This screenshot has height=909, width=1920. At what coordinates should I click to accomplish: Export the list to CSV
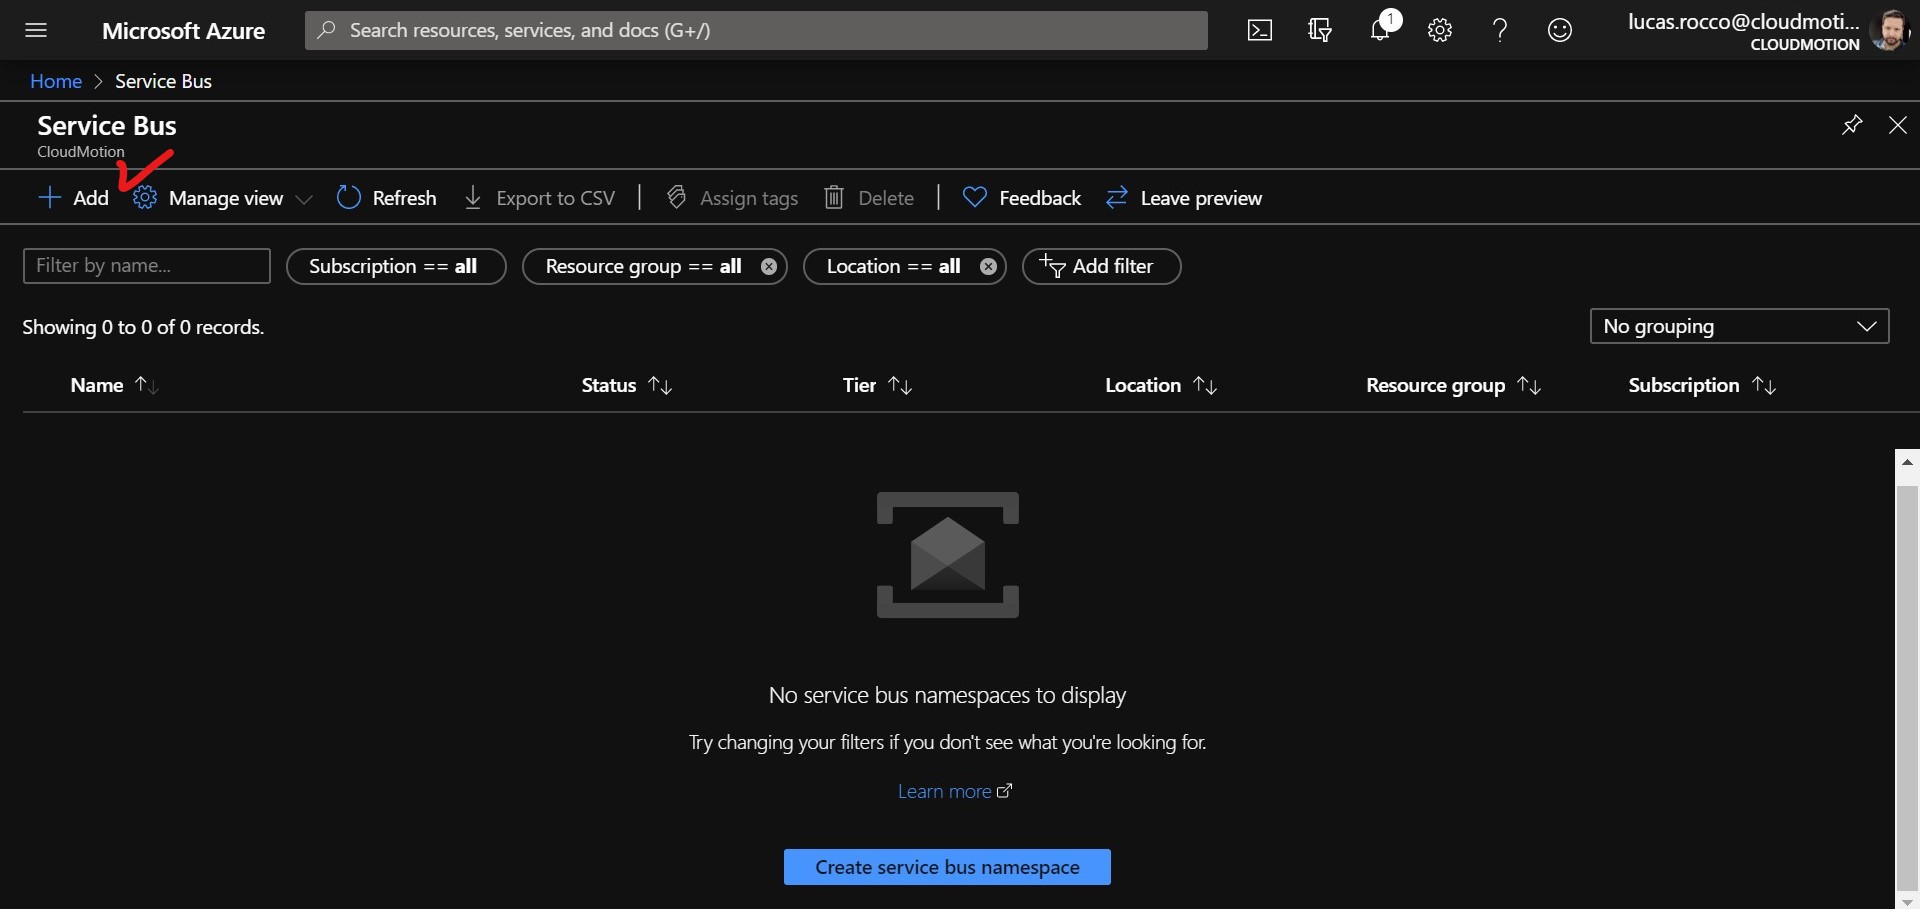[x=540, y=198]
